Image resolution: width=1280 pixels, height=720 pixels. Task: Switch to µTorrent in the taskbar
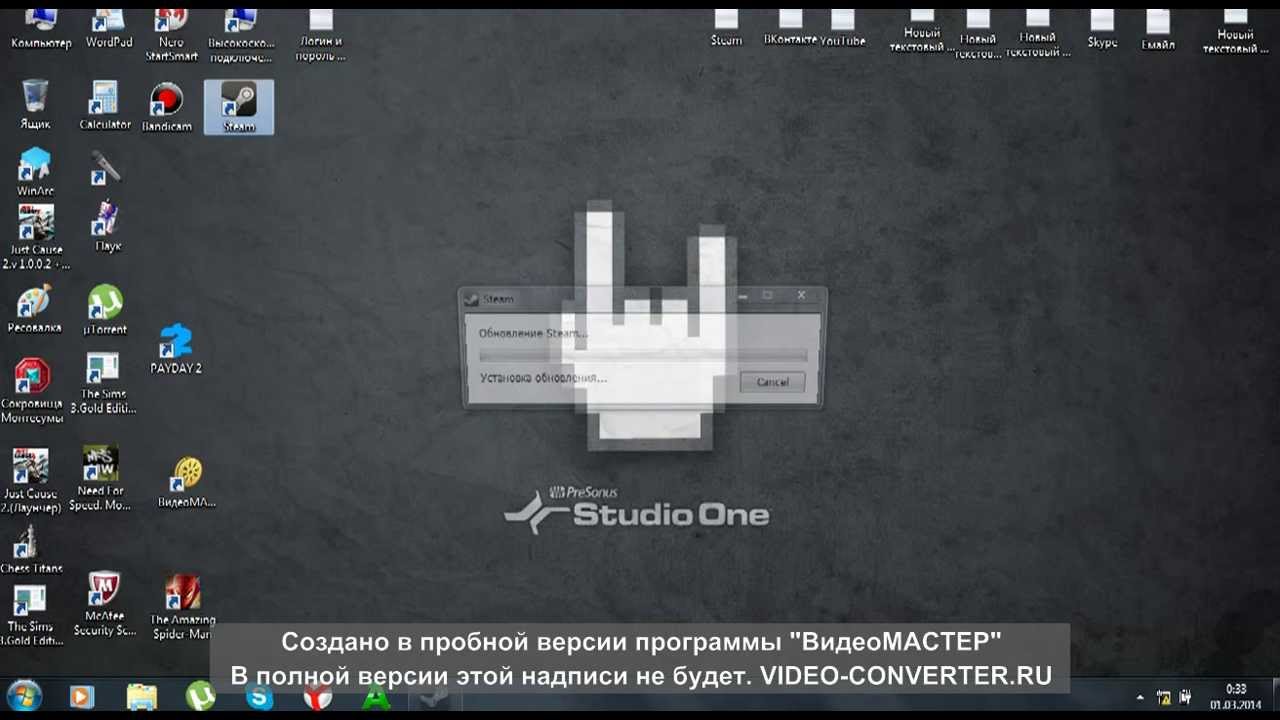tap(201, 697)
